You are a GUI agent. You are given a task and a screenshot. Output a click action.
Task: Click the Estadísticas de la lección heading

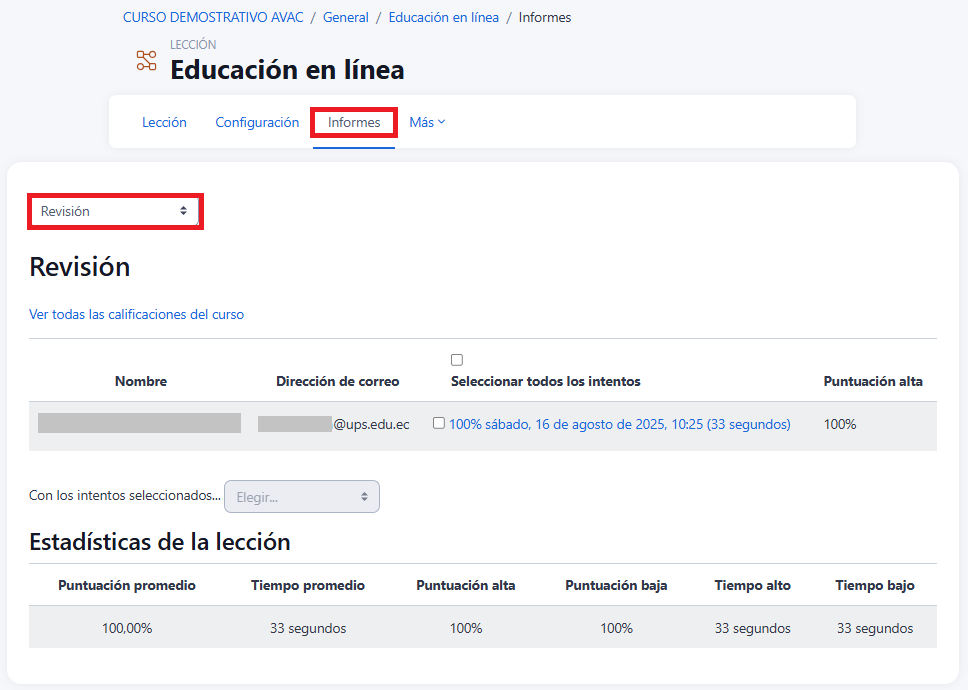160,542
